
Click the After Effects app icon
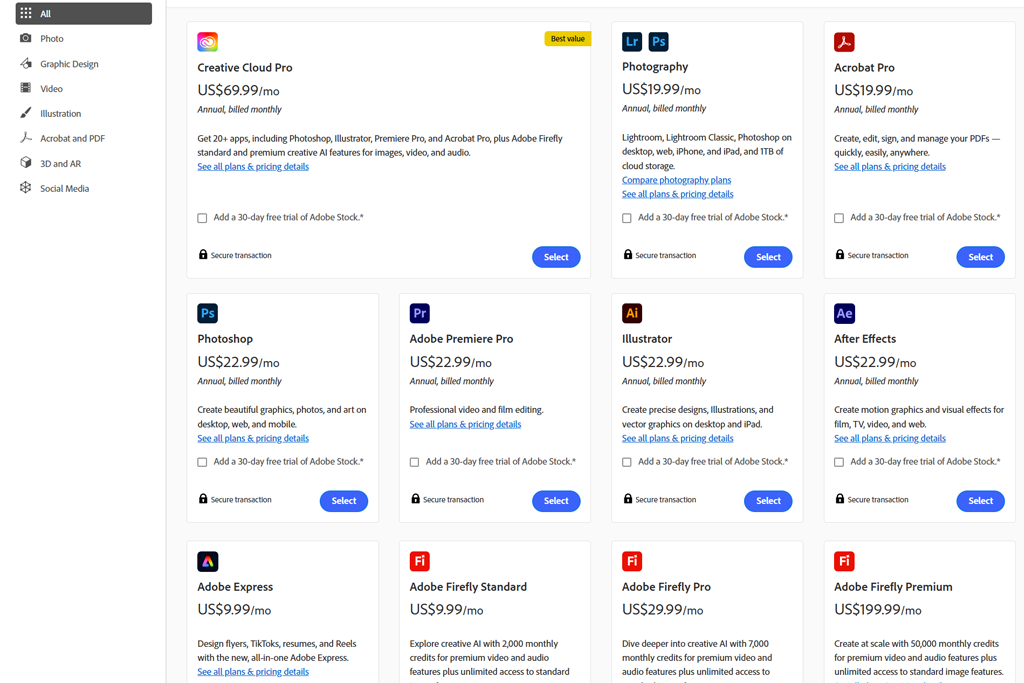point(844,313)
